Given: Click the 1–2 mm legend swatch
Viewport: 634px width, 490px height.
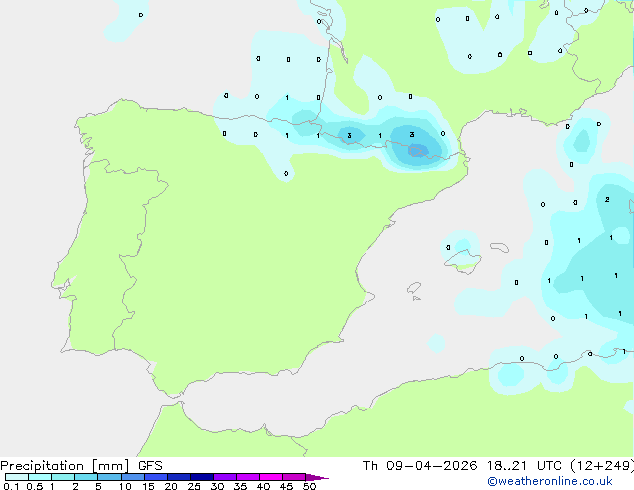Looking at the screenshot, I should [x=63, y=477].
